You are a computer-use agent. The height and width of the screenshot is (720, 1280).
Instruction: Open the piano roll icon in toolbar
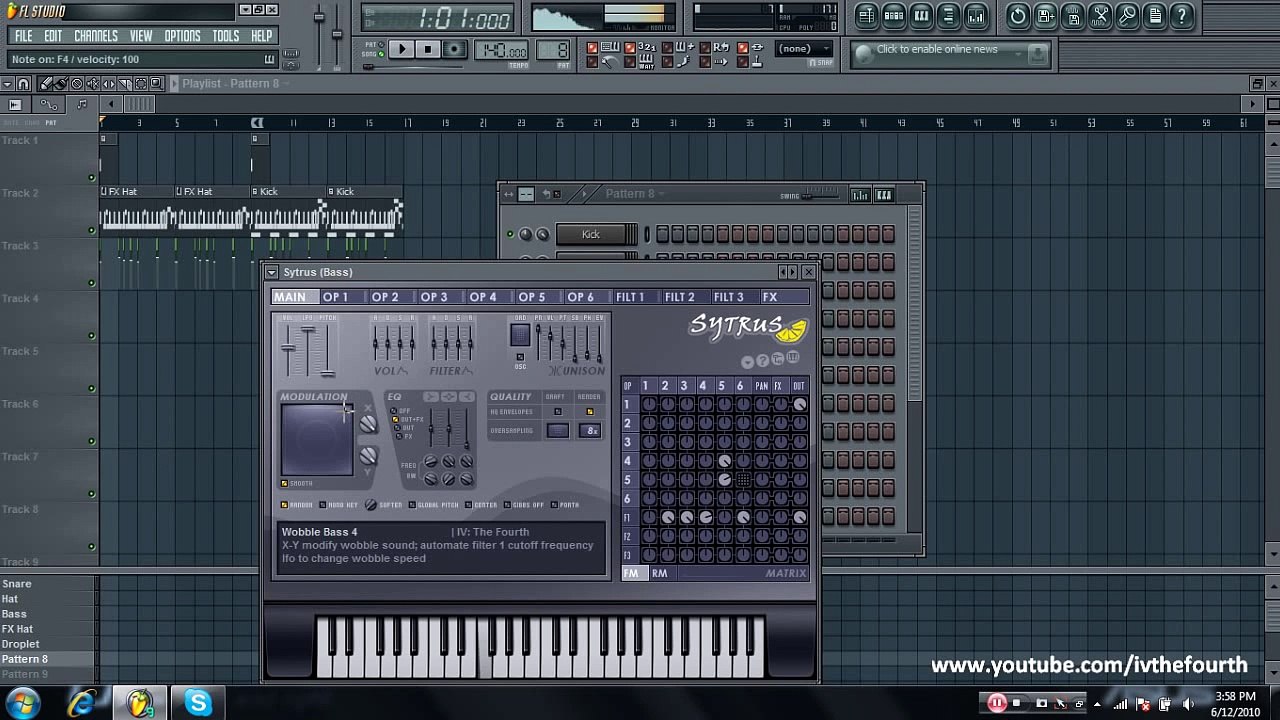point(921,16)
